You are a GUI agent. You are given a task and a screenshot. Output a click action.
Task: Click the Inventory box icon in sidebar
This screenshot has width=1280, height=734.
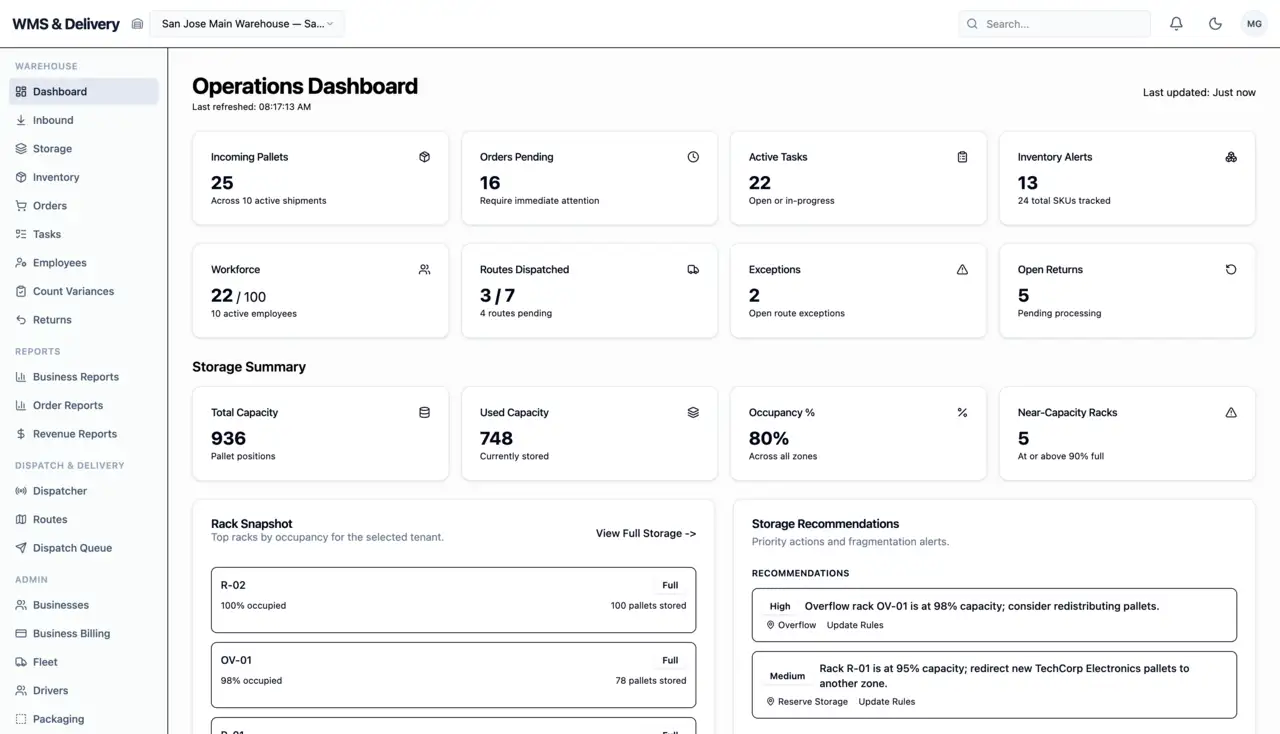pos(21,177)
